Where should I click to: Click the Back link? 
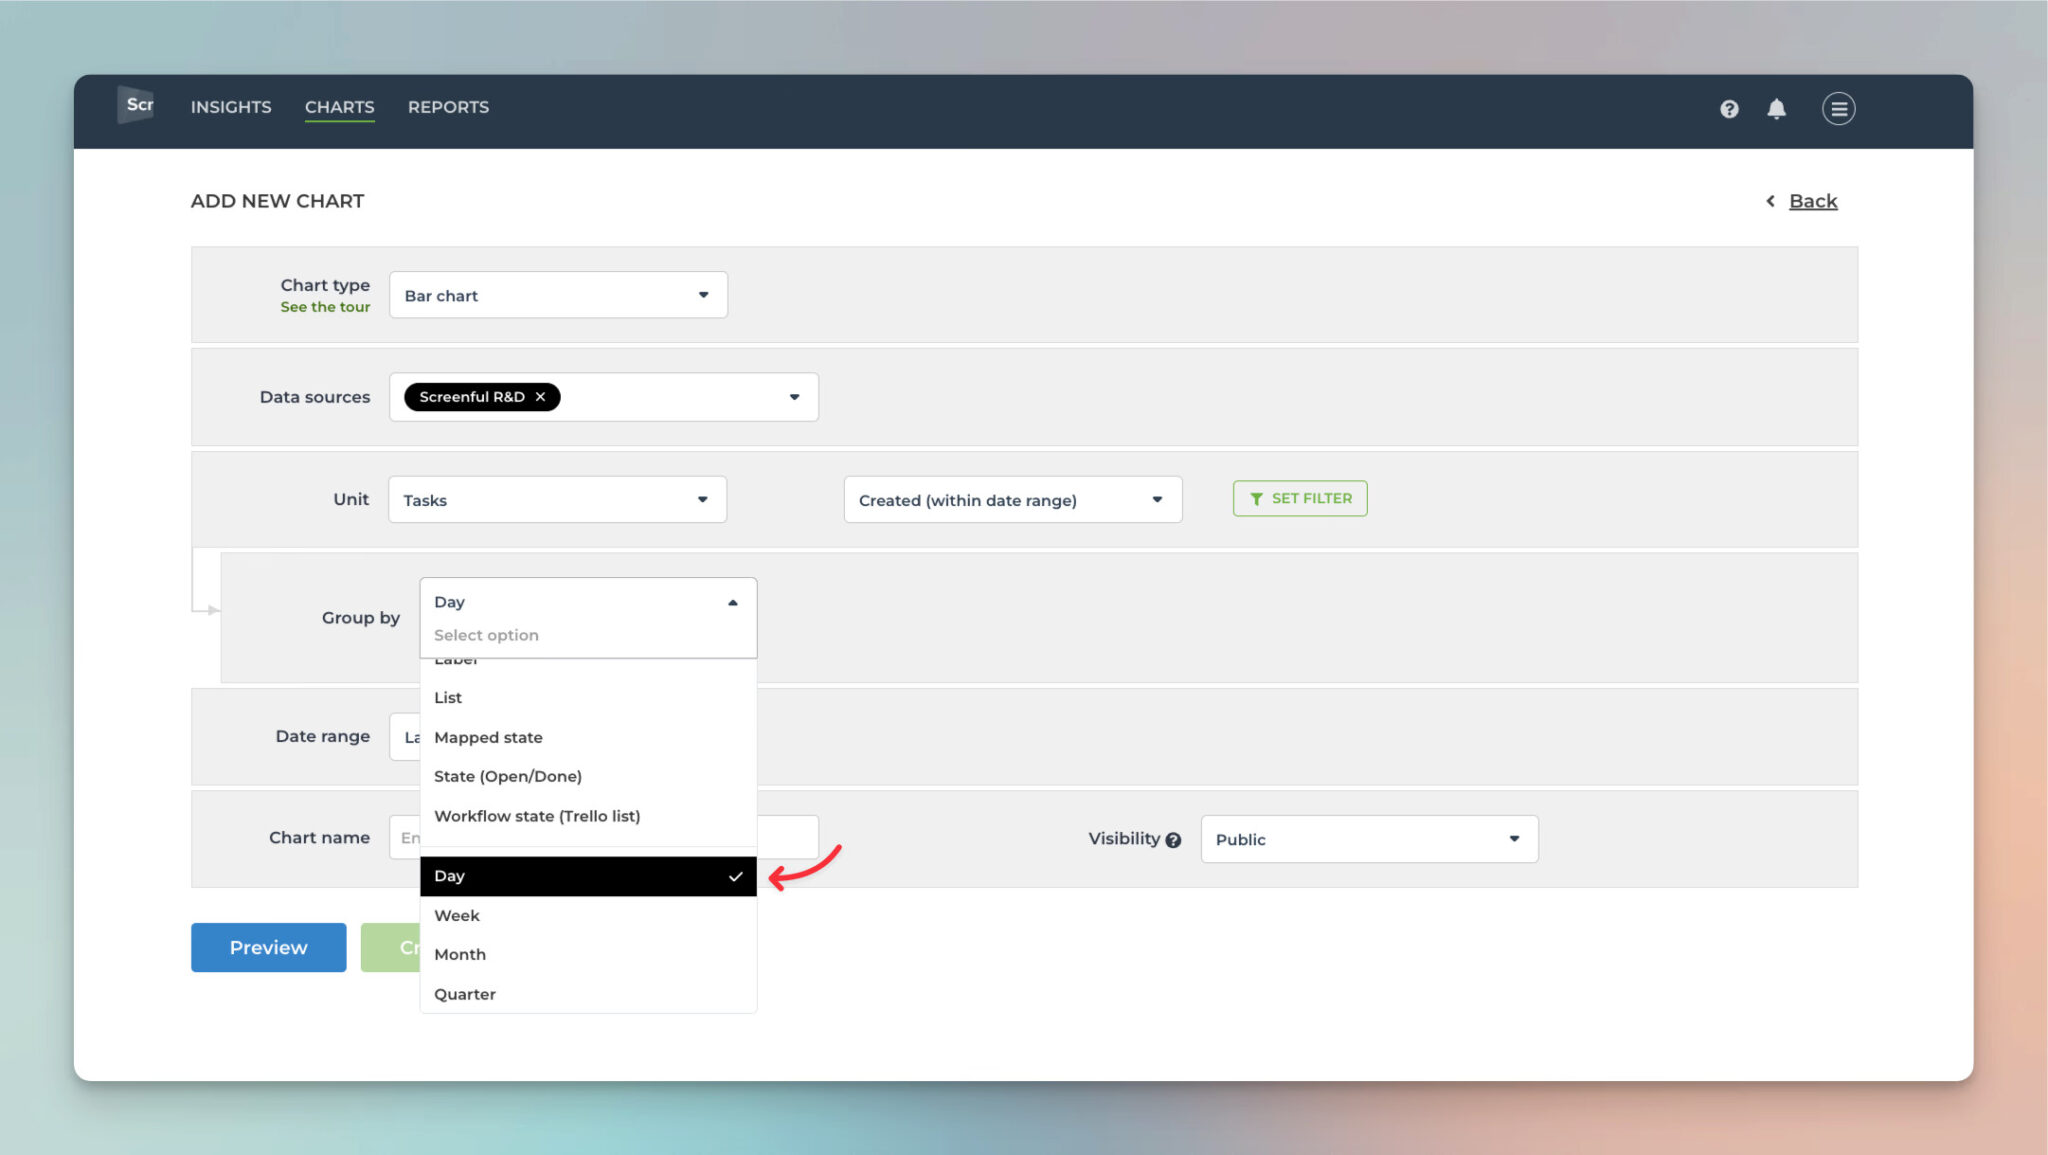tap(1813, 200)
